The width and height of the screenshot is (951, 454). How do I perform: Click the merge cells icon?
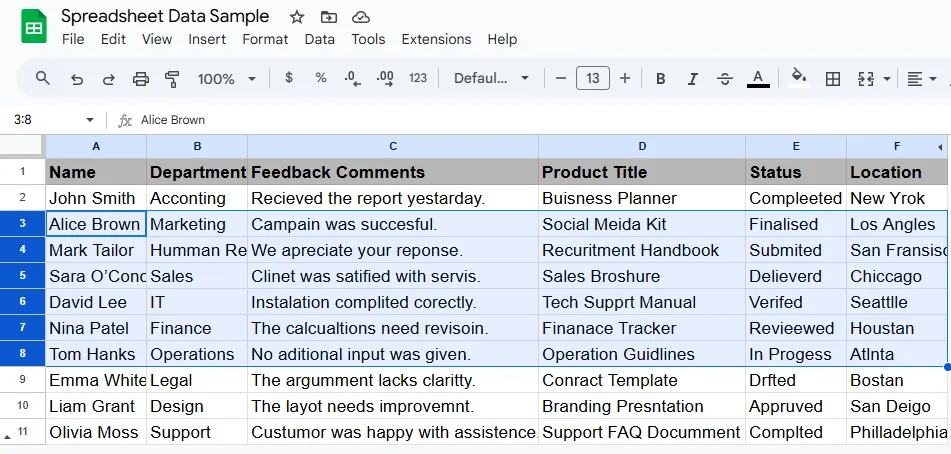pos(865,79)
